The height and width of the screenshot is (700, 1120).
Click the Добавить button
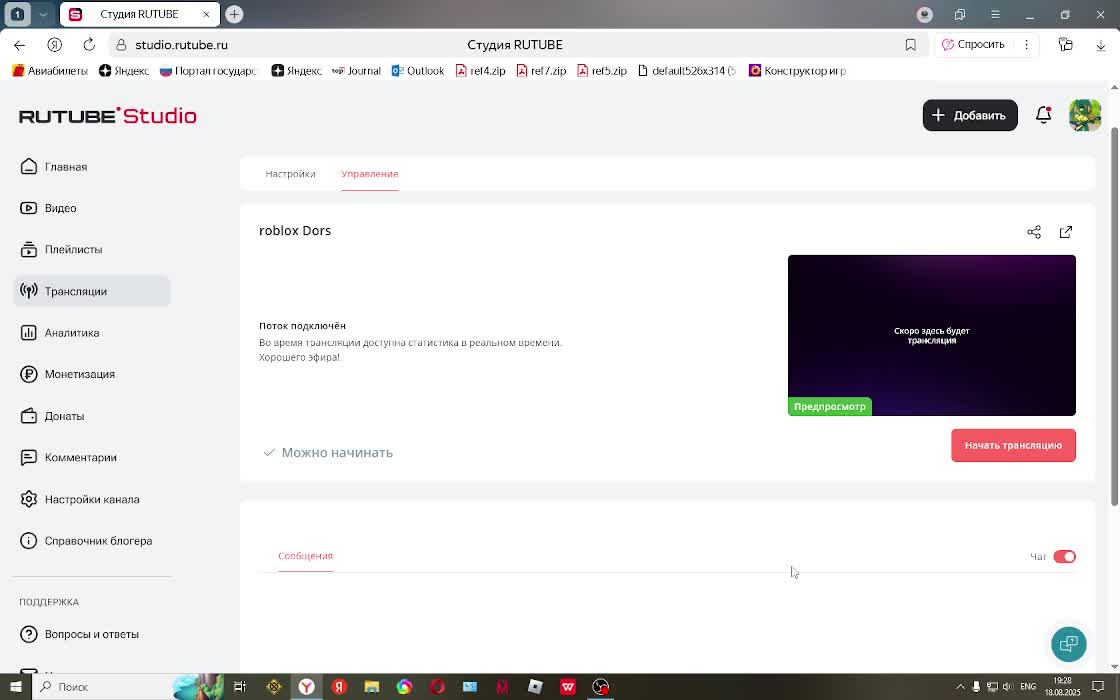[970, 115]
